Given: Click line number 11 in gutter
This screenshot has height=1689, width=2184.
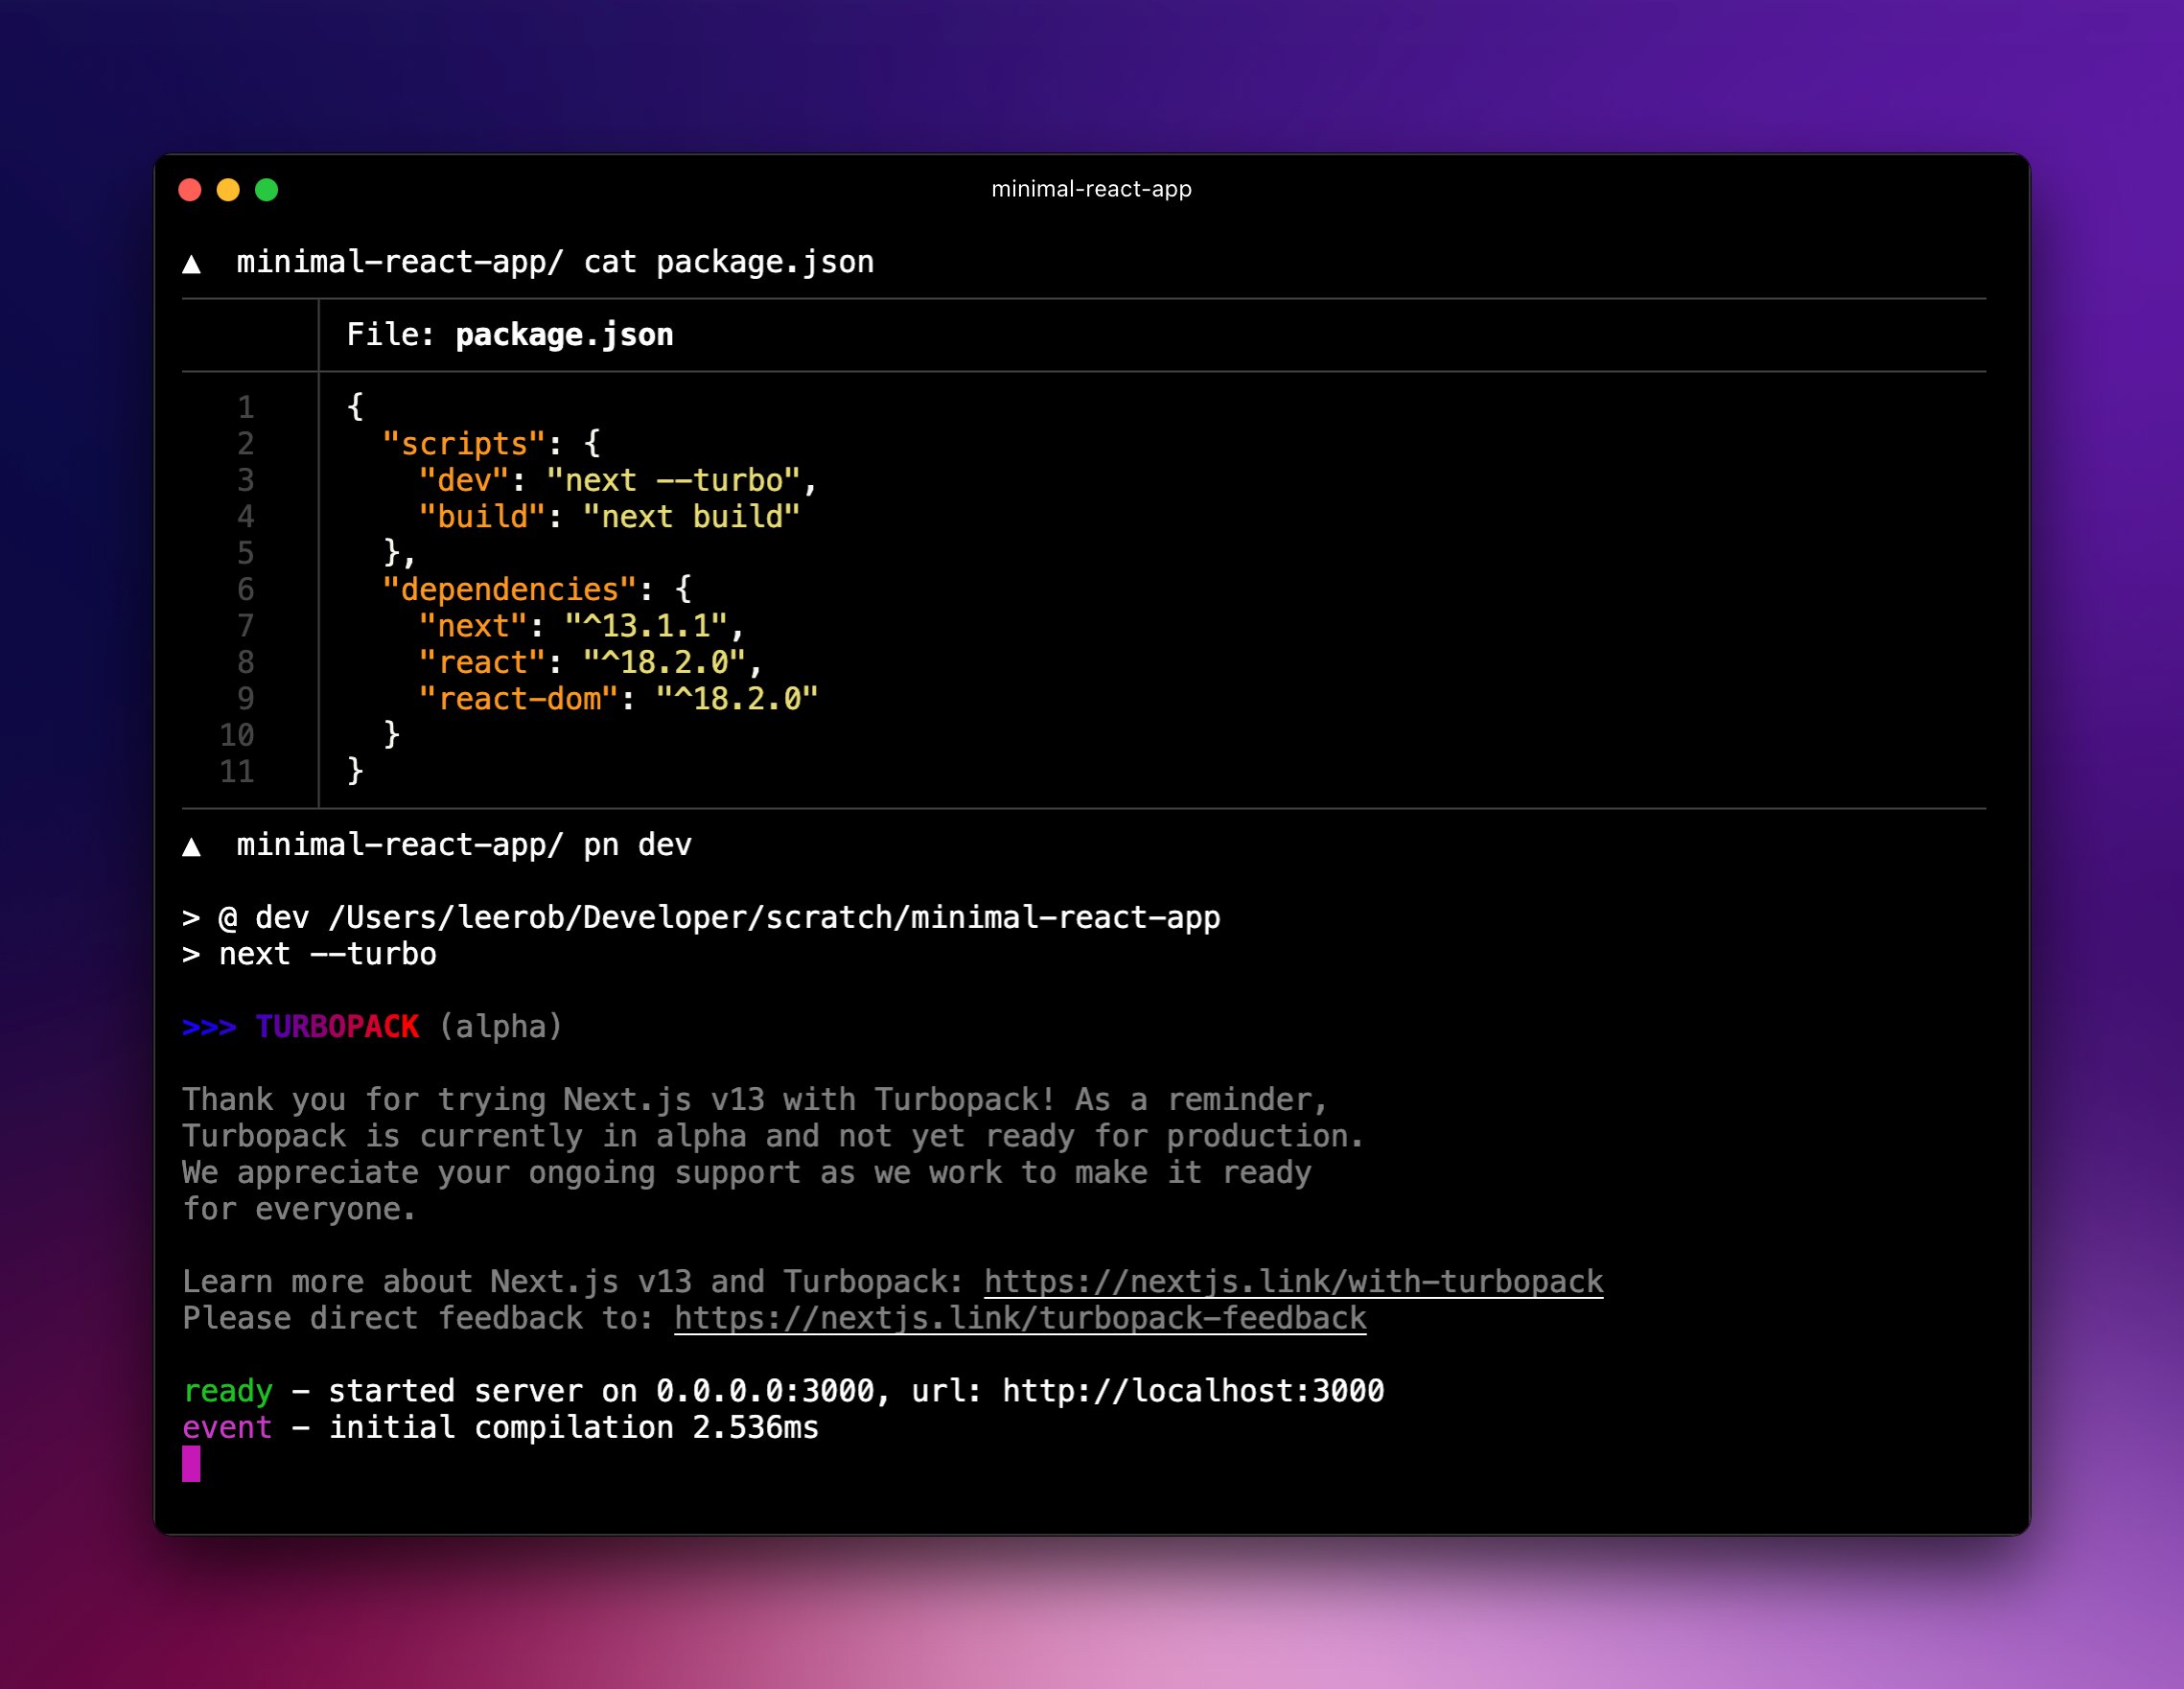Looking at the screenshot, I should click(x=237, y=771).
